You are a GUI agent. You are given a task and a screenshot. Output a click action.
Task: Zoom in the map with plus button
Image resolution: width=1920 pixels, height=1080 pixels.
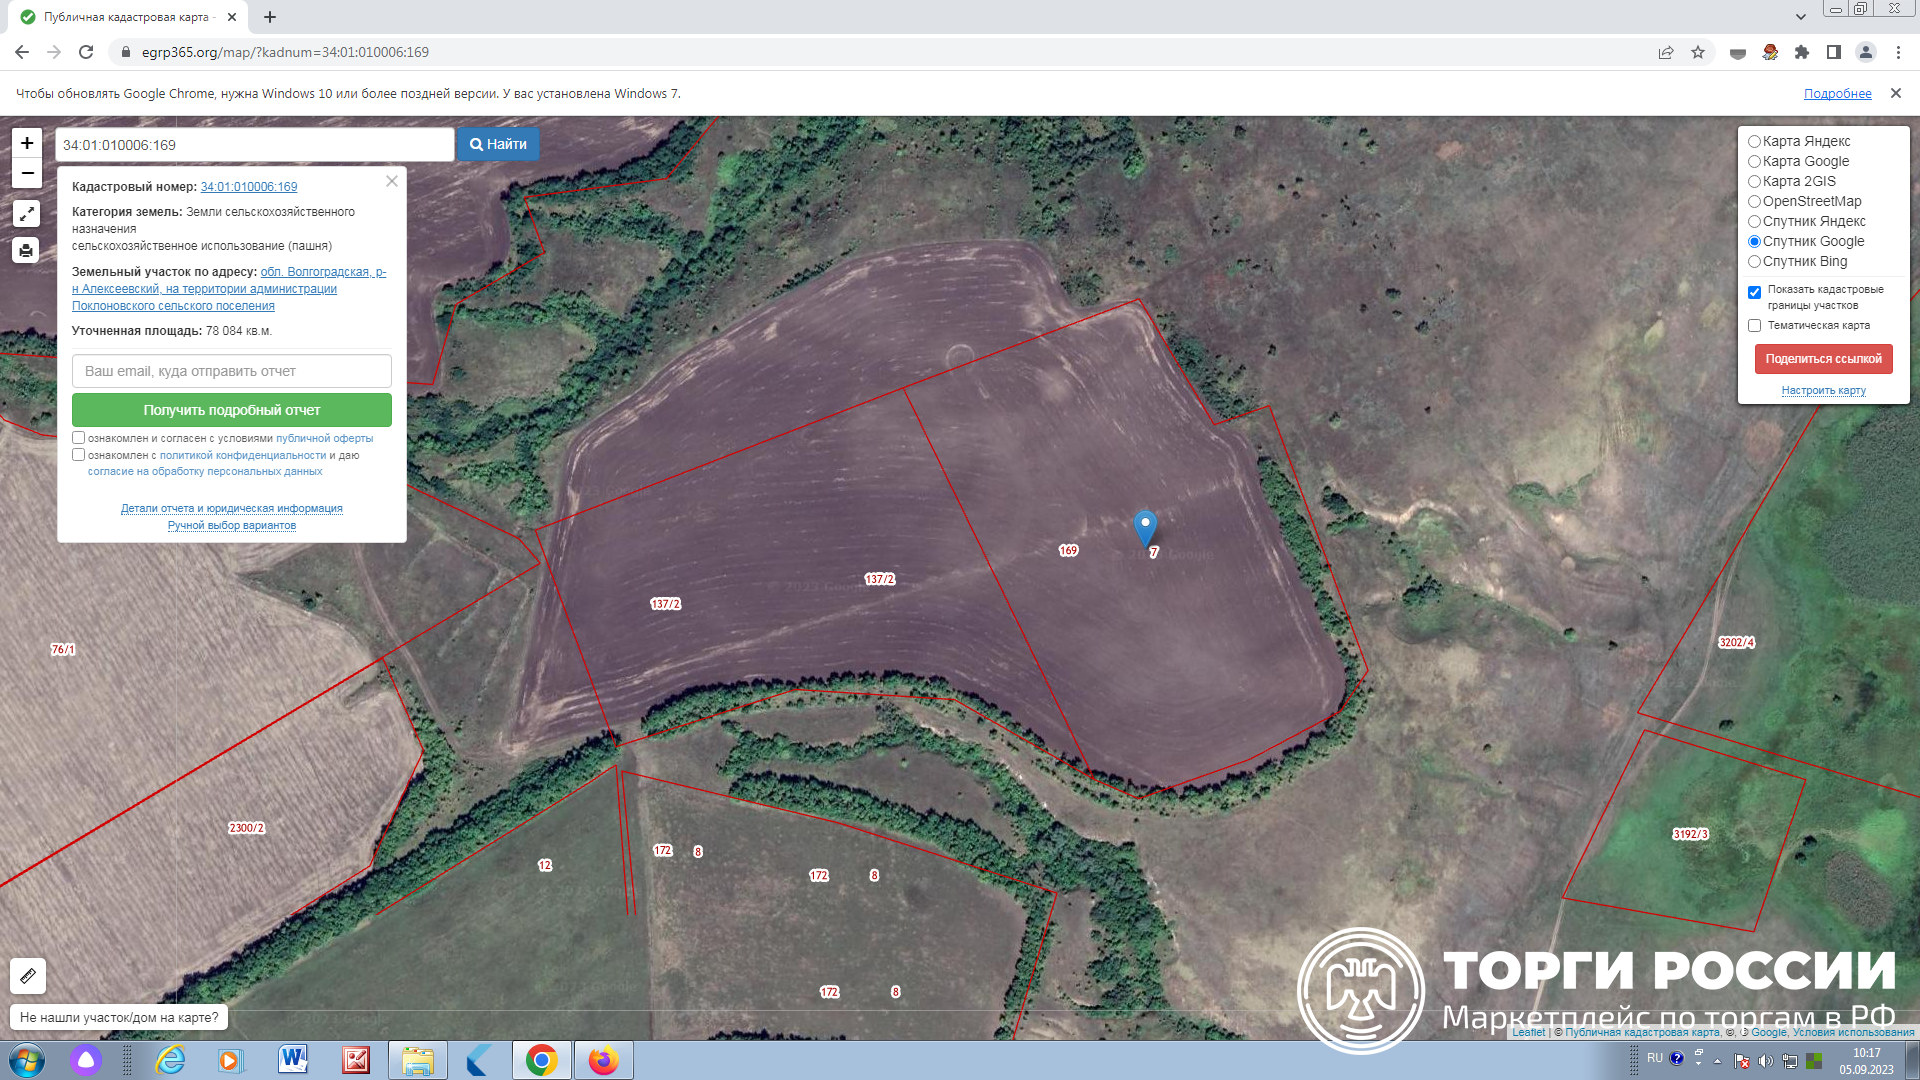(x=27, y=143)
